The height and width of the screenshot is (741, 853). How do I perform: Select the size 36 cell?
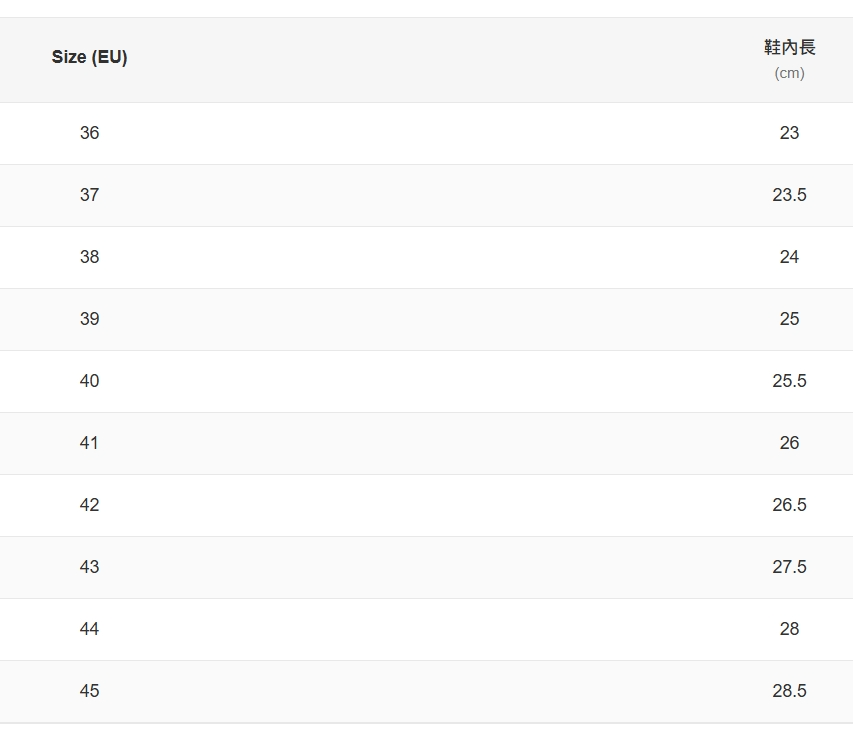pyautogui.click(x=89, y=133)
